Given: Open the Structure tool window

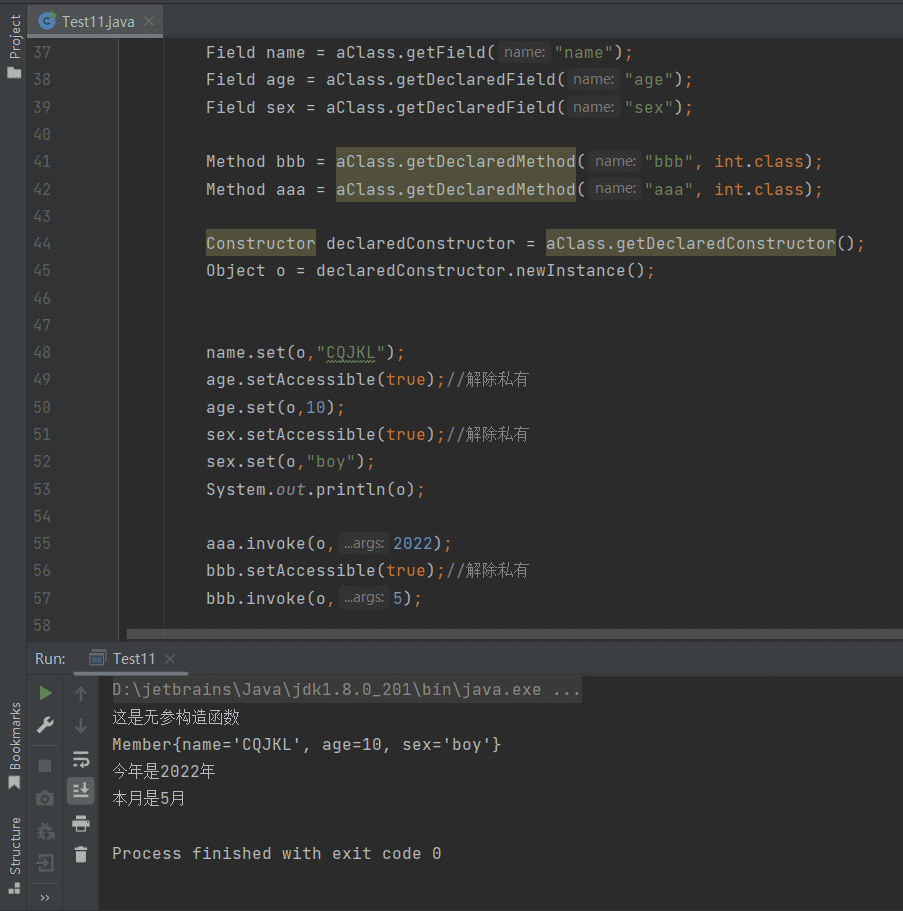Looking at the screenshot, I should point(15,855).
